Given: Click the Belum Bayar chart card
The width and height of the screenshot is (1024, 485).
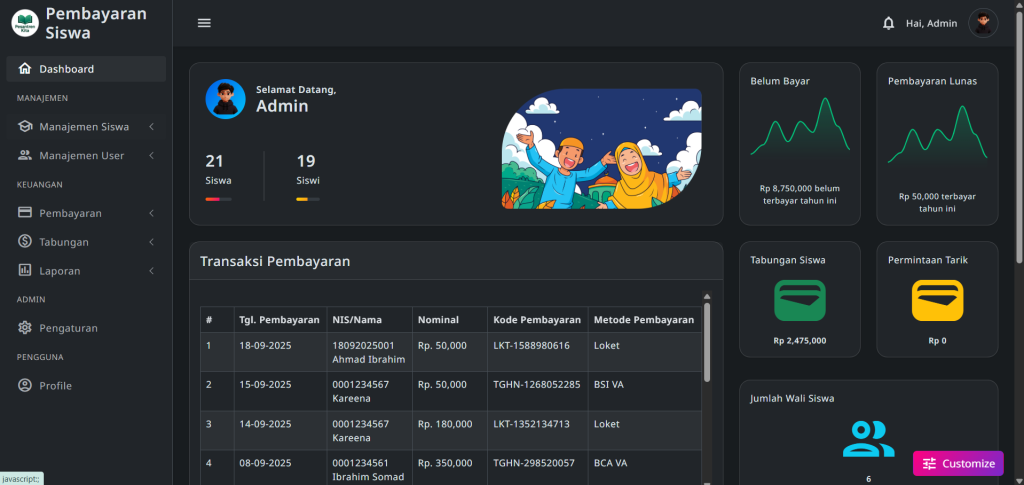Looking at the screenshot, I should 799,143.
